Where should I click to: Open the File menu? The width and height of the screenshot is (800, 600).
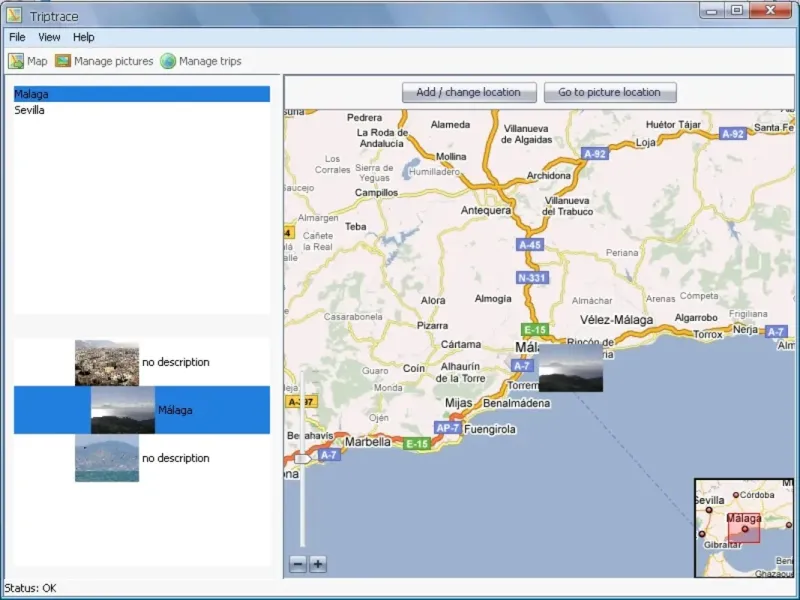[17, 37]
